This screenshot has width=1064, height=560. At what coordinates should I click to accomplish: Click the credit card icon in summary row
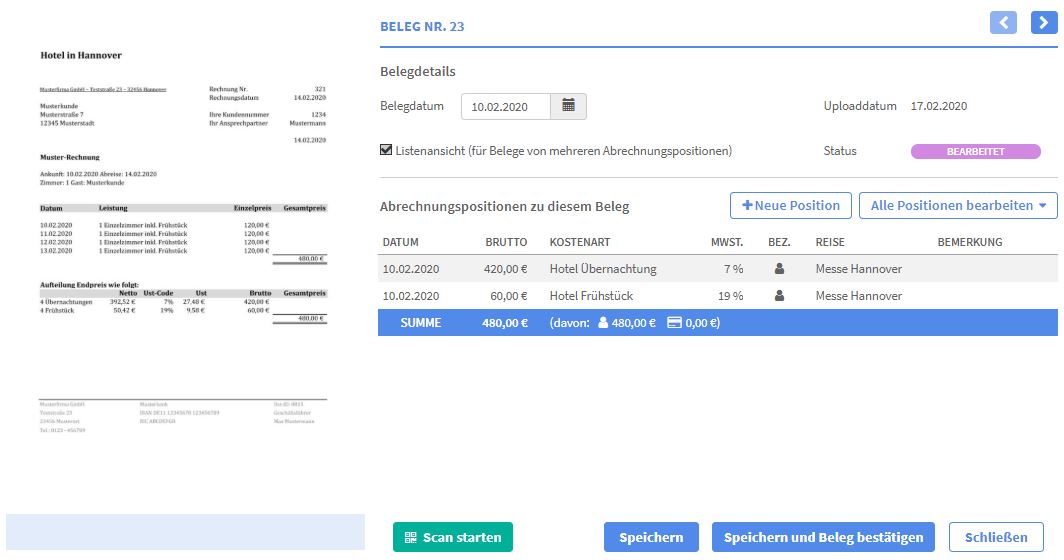[x=674, y=323]
